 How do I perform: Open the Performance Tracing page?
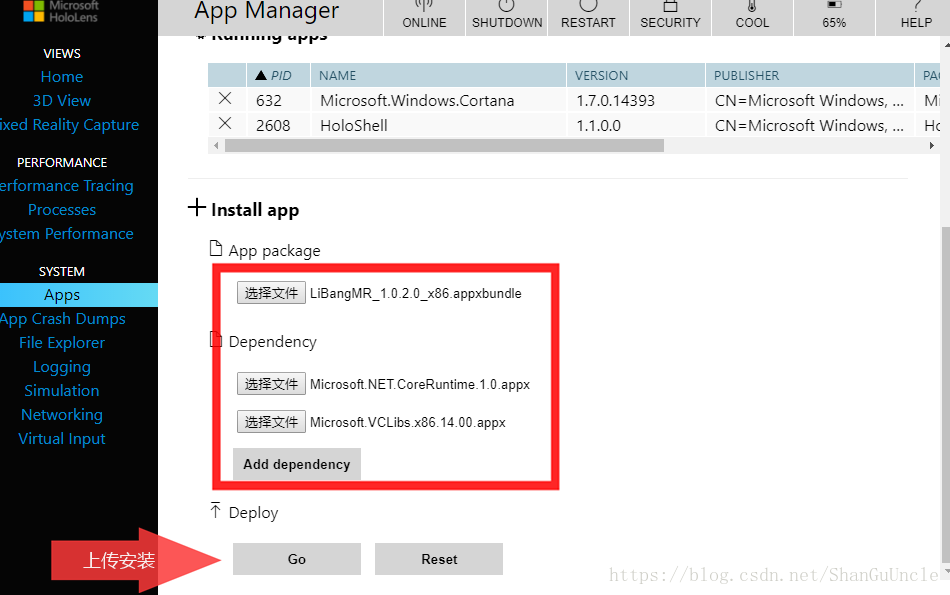[67, 186]
